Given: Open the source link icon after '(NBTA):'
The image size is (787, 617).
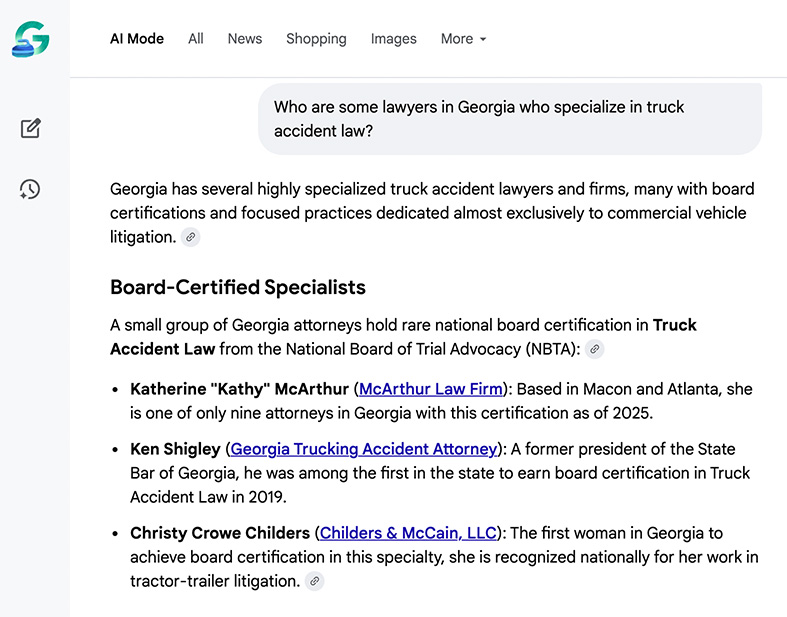Looking at the screenshot, I should (595, 349).
